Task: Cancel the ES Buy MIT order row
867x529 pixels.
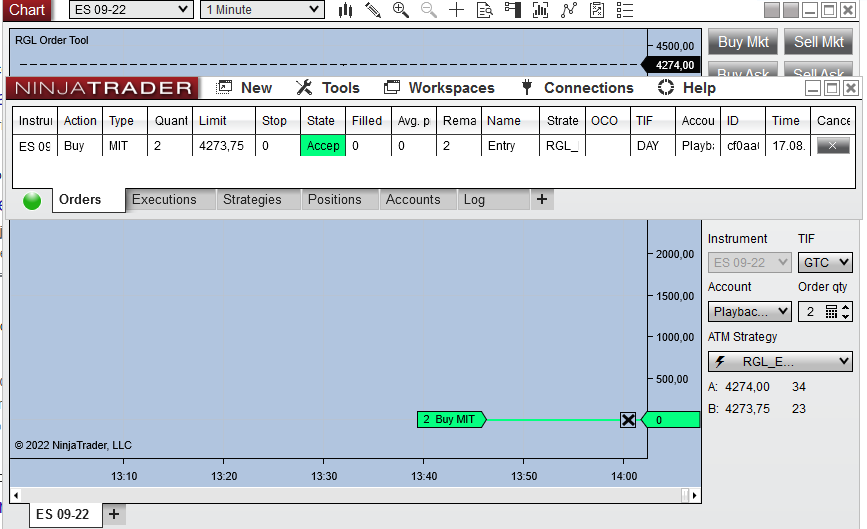Action: 833,146
